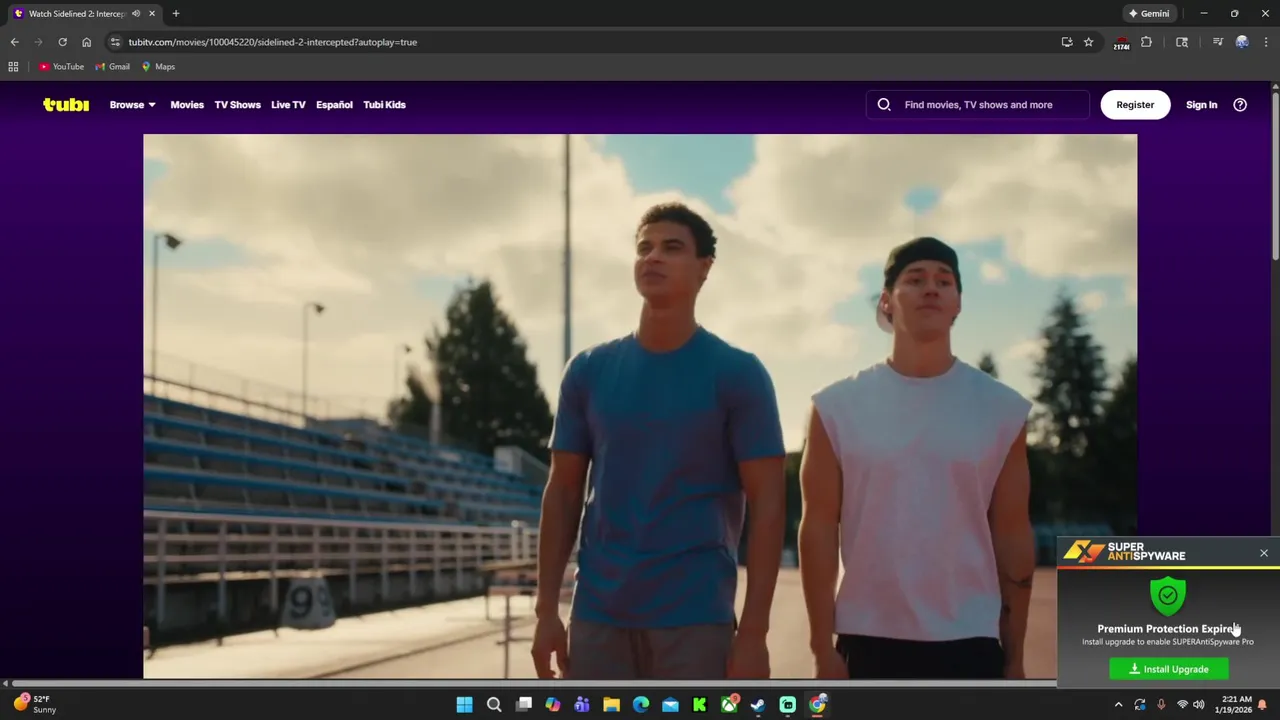Screen dimensions: 1280x720
Task: Open the Chrome profile avatar
Action: pos(1242,42)
